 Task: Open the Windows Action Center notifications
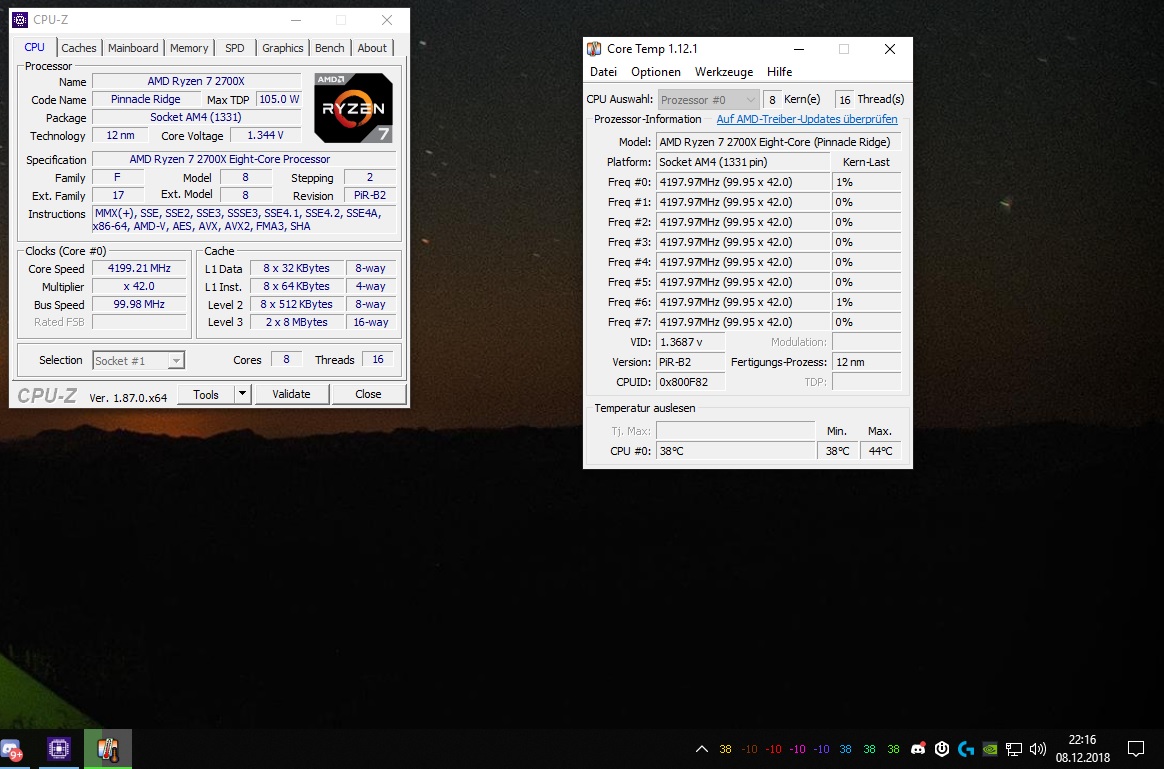[x=1136, y=748]
